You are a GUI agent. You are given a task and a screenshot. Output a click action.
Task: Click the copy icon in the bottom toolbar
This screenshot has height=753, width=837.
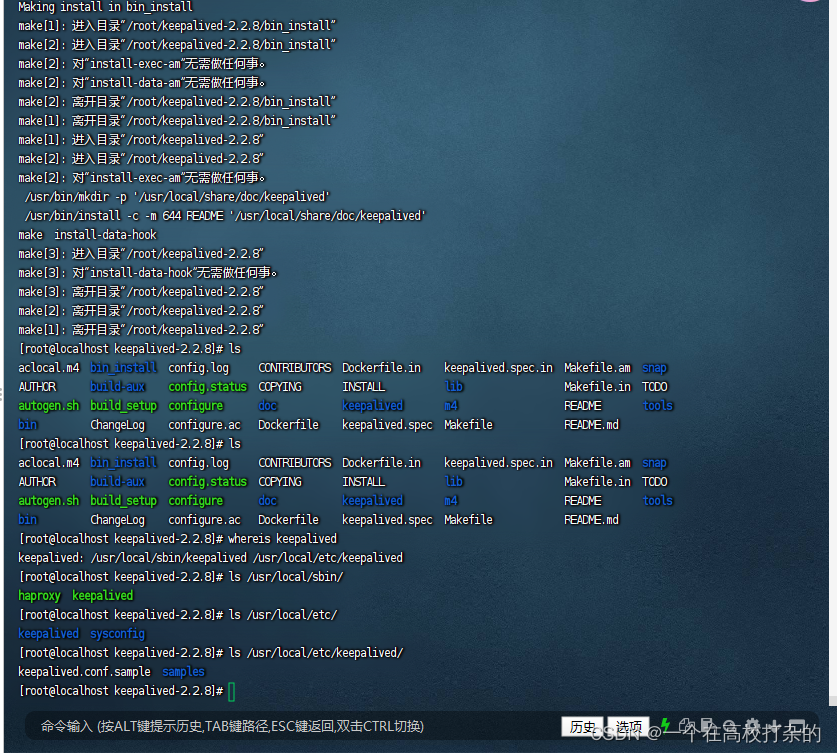point(686,725)
